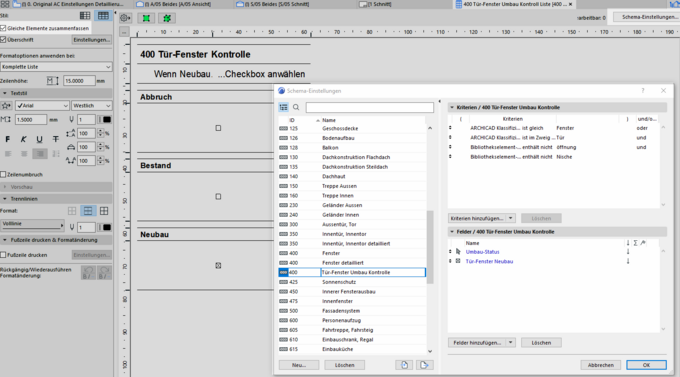The height and width of the screenshot is (377, 680).
Task: Choose horizontal divider lines format
Action: click(x=88, y=211)
